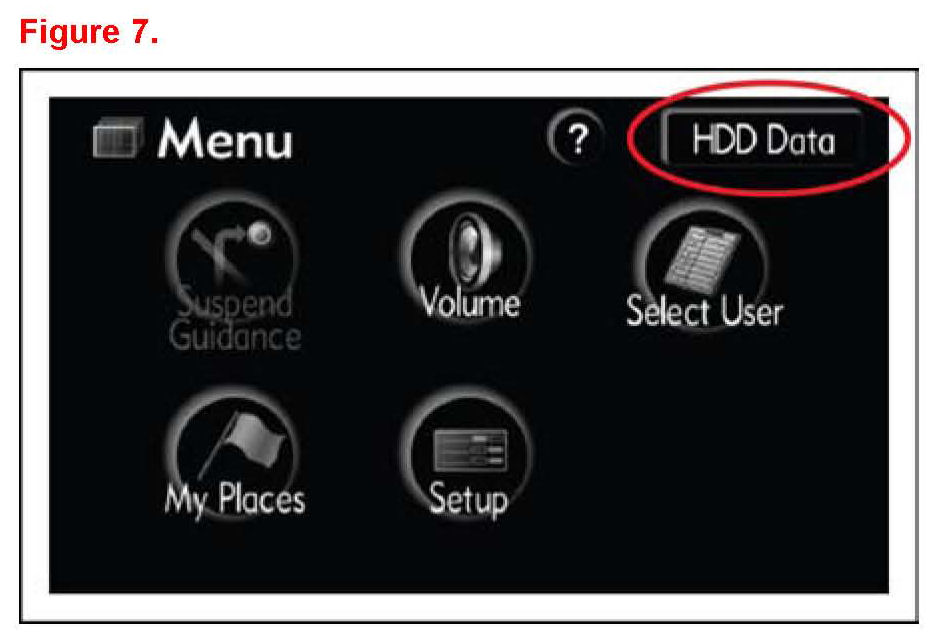Tap the greyed Suspend Guidance route icon
Image resolution: width=941 pixels, height=641 pixels.
coord(231,252)
